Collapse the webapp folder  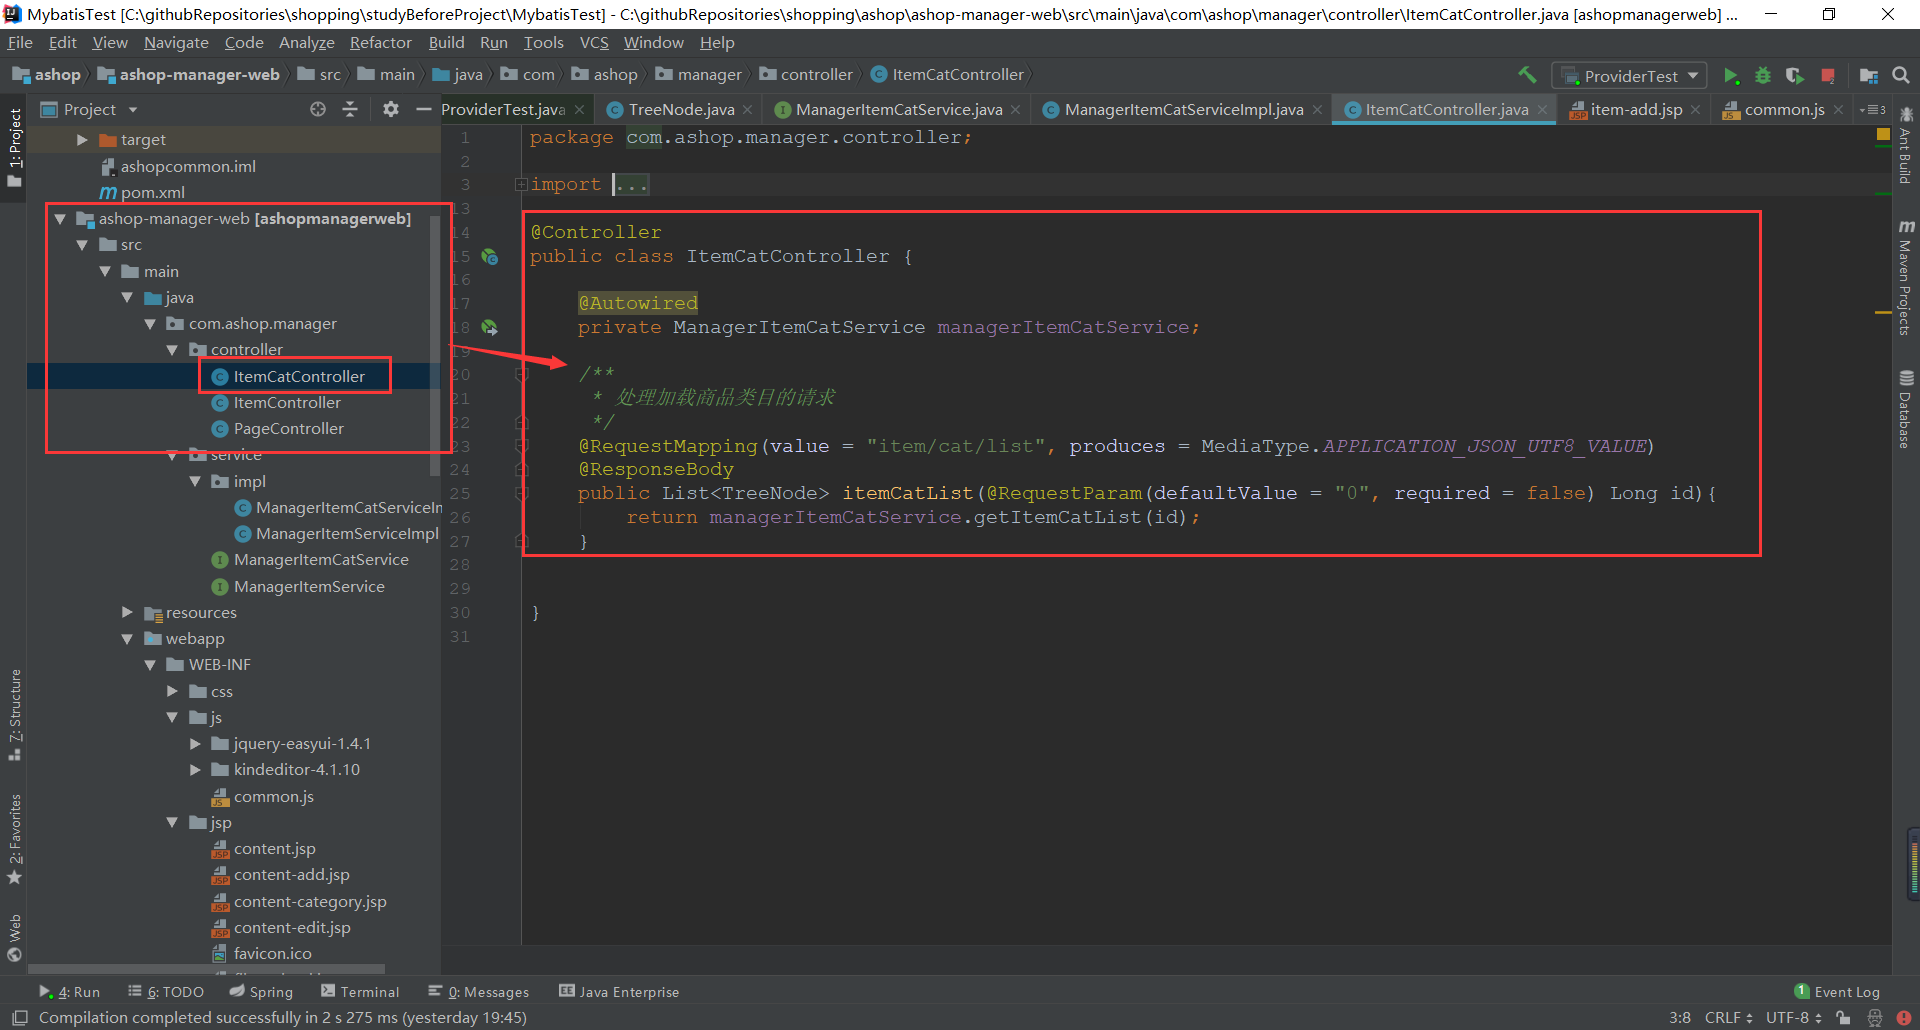click(127, 638)
